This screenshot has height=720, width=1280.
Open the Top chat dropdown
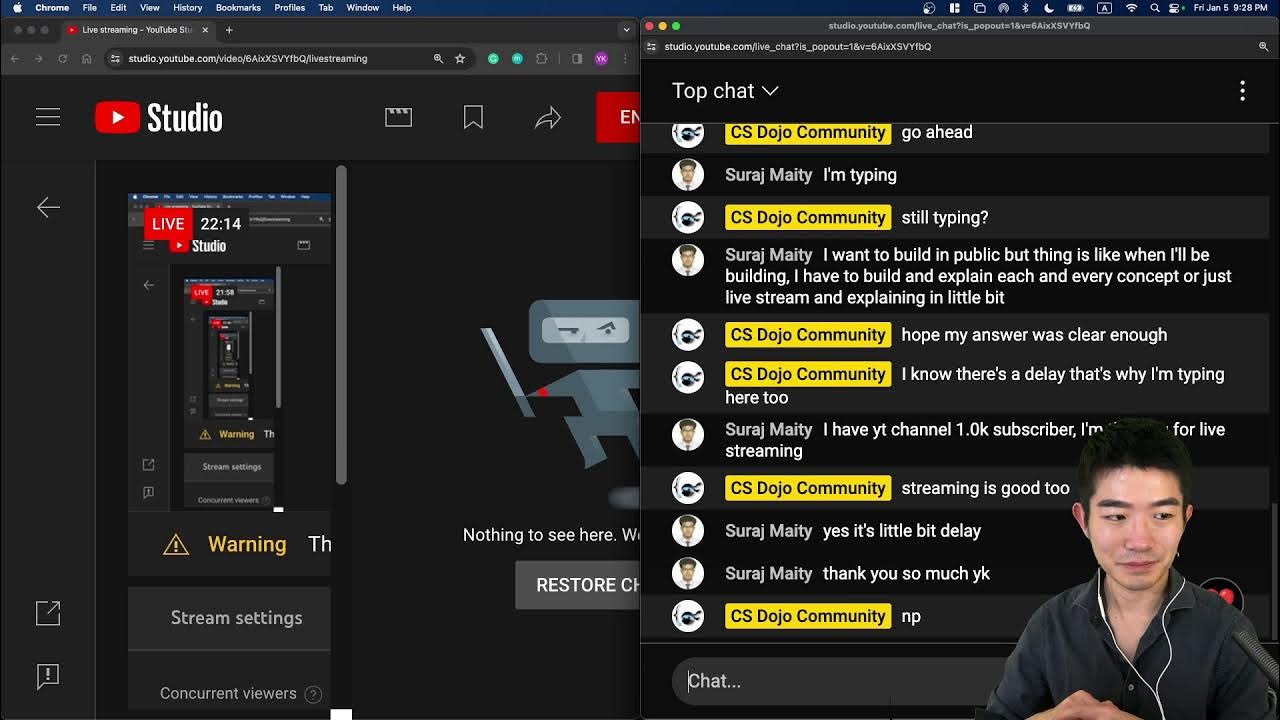[x=725, y=91]
